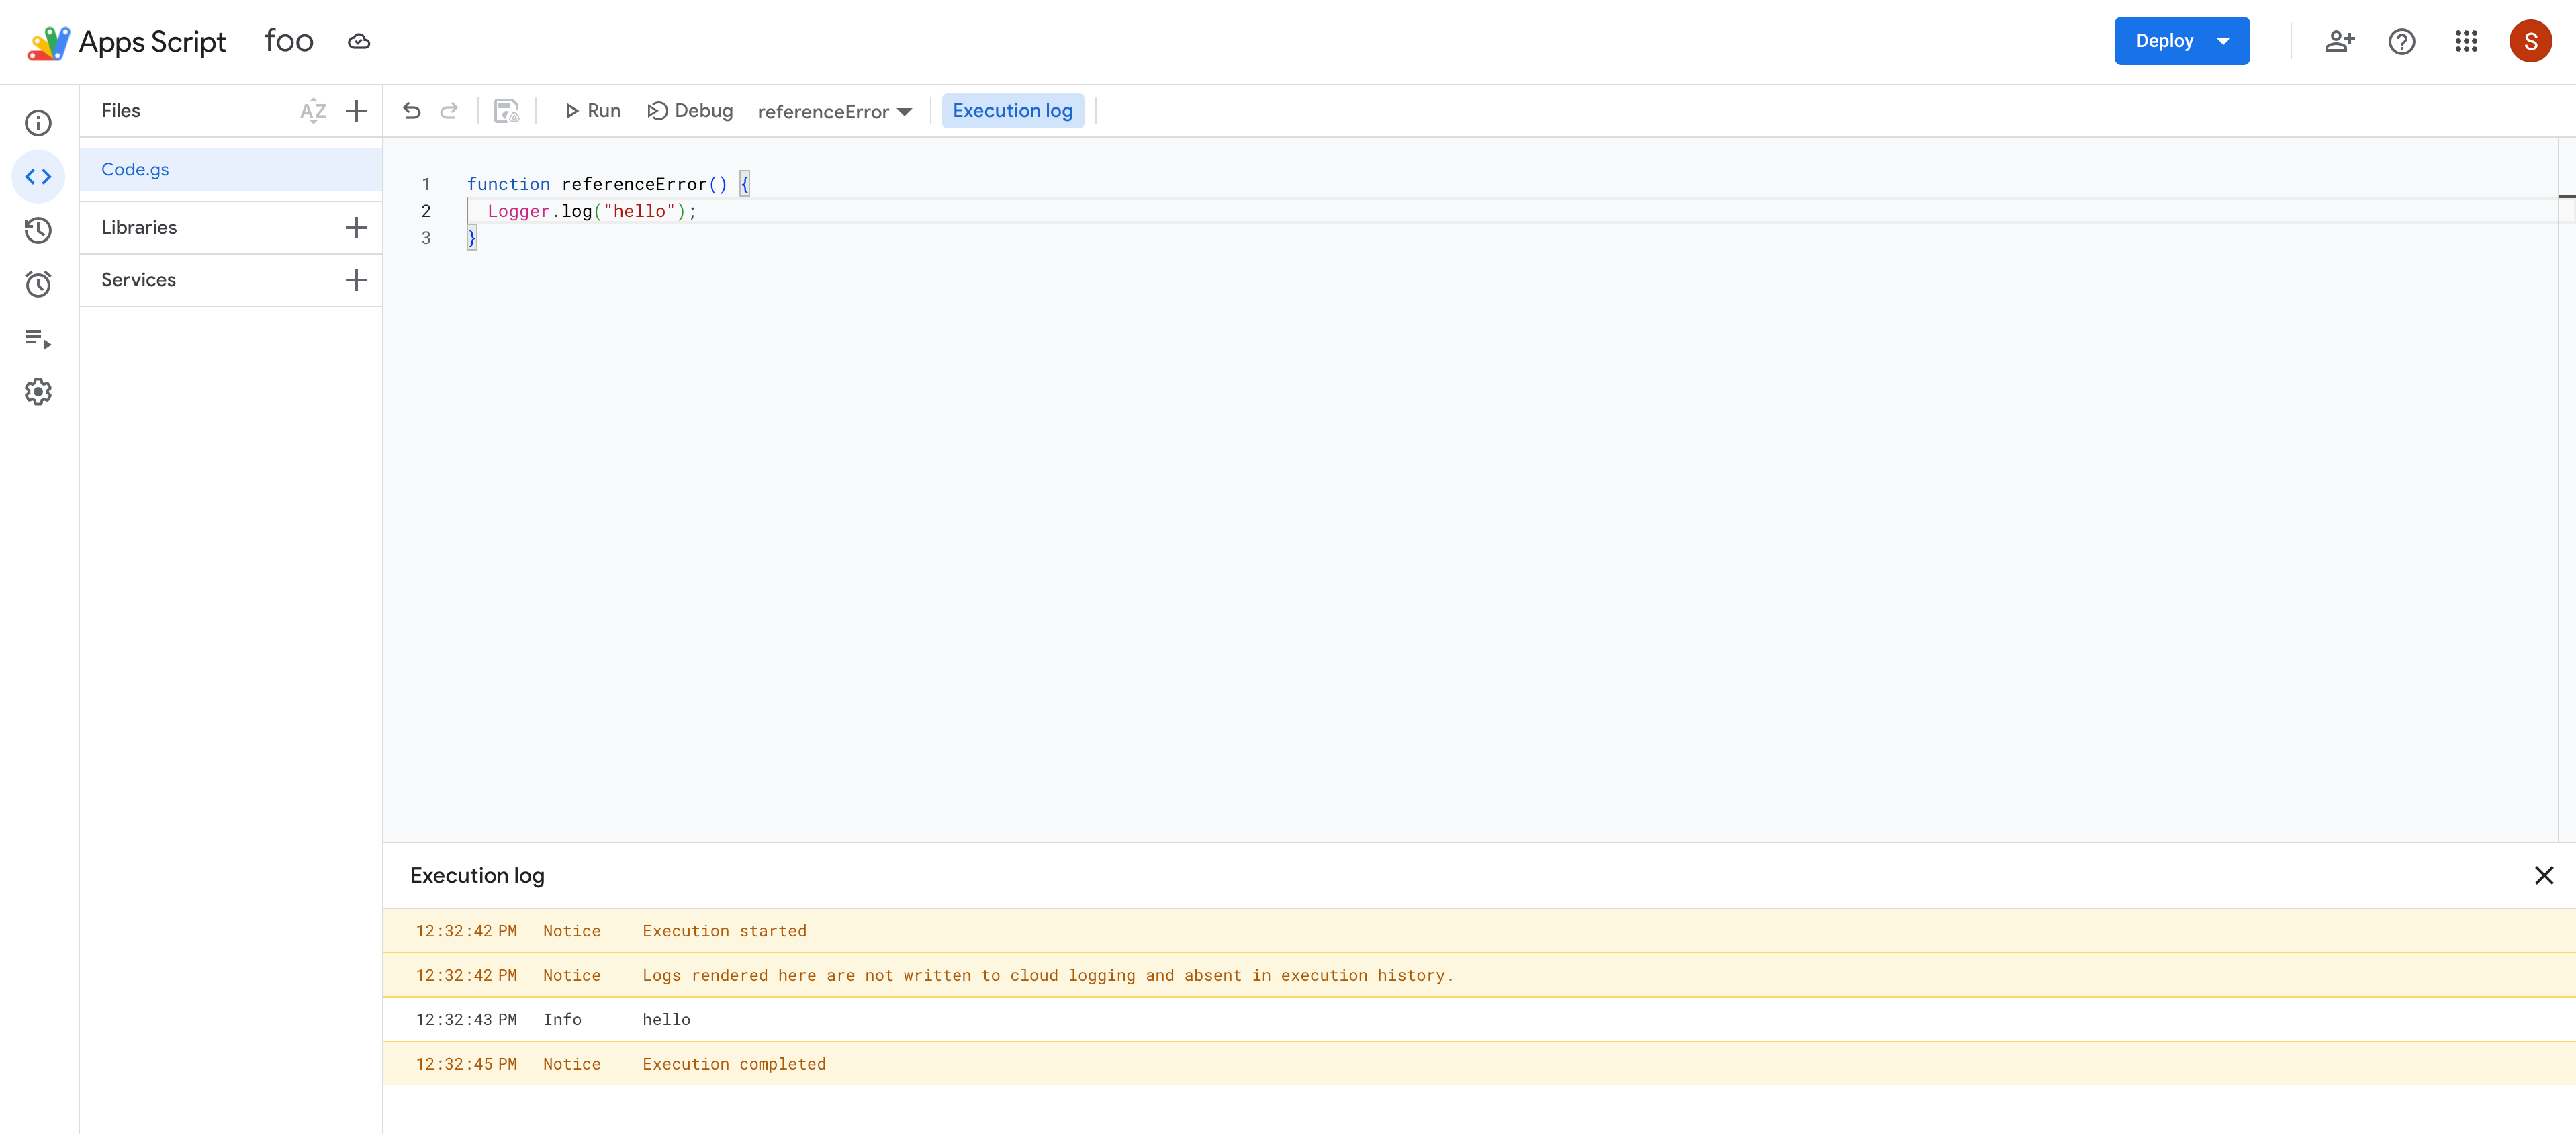Undo the last edit
This screenshot has width=2576, height=1134.
point(412,111)
